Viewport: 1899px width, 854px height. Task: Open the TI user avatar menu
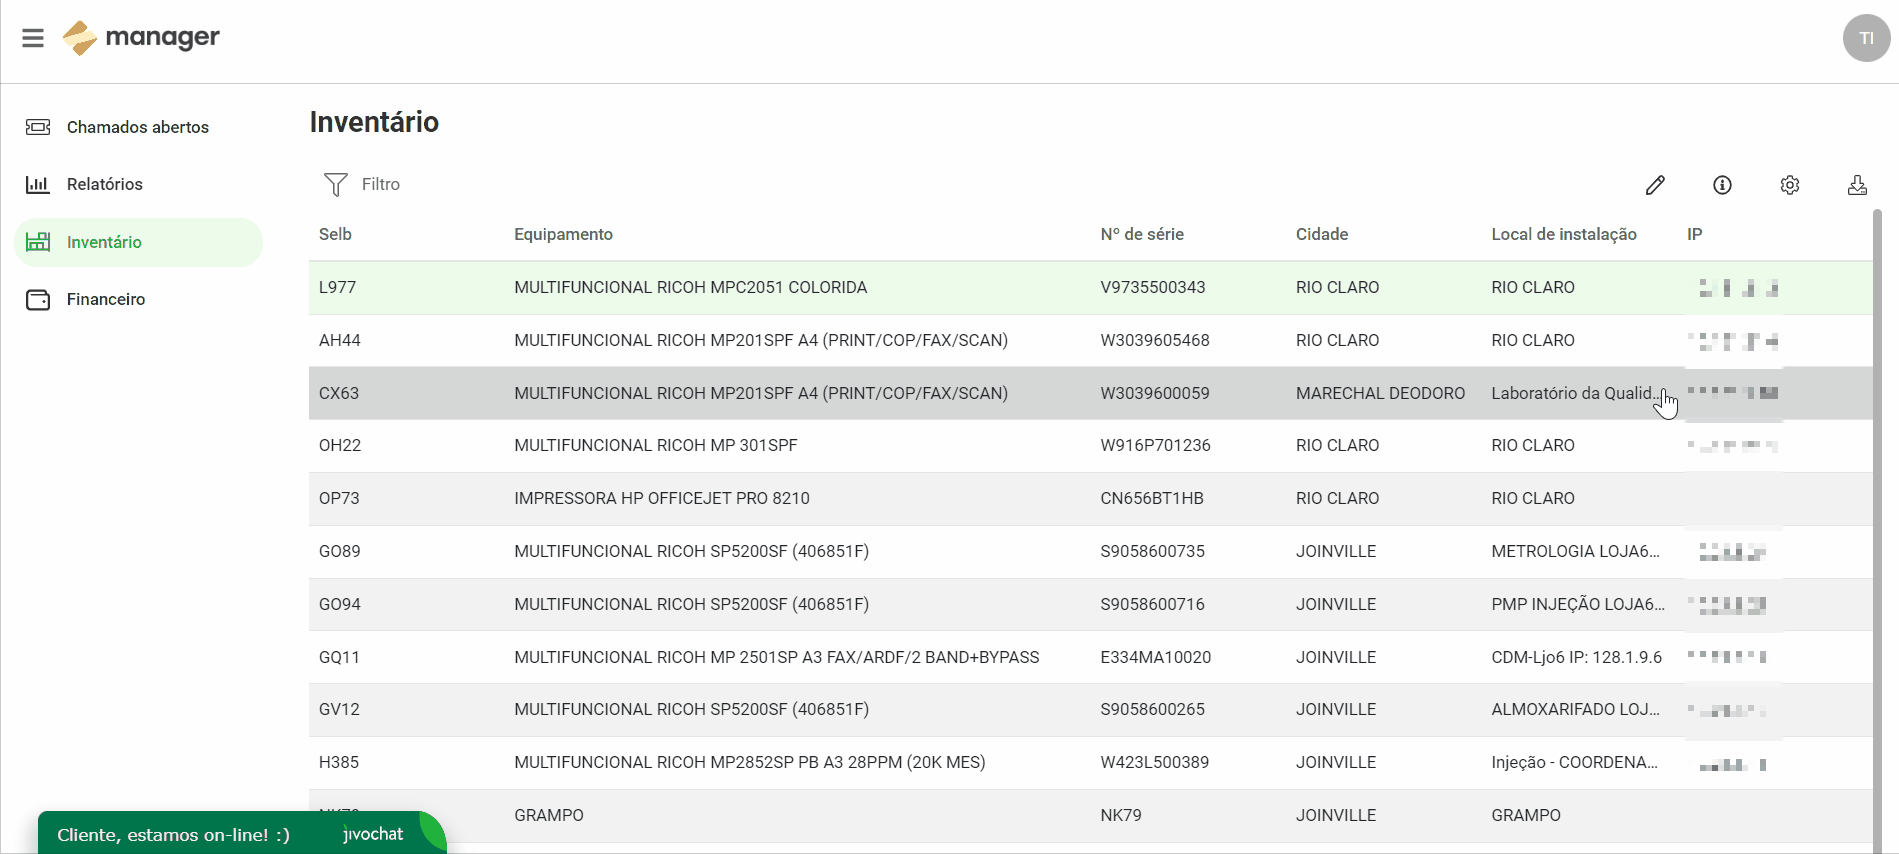click(1866, 38)
